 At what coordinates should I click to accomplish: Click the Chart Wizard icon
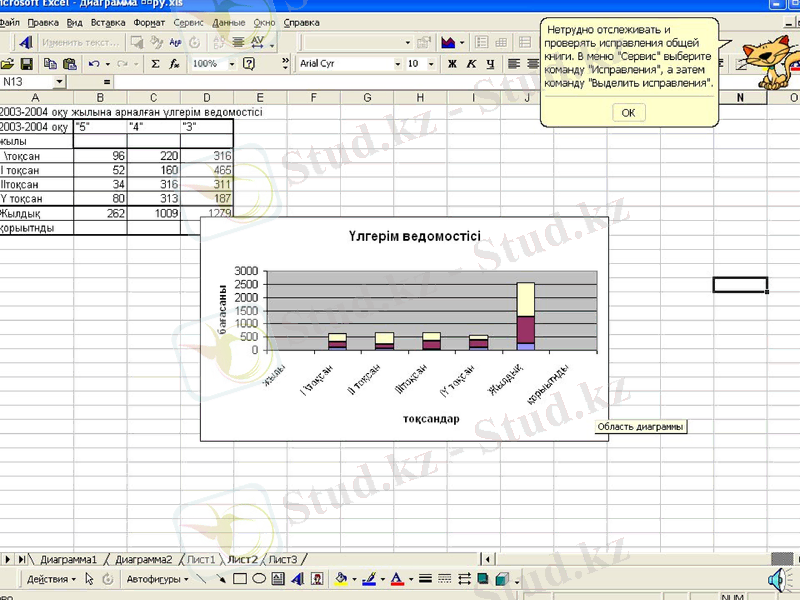pos(448,44)
